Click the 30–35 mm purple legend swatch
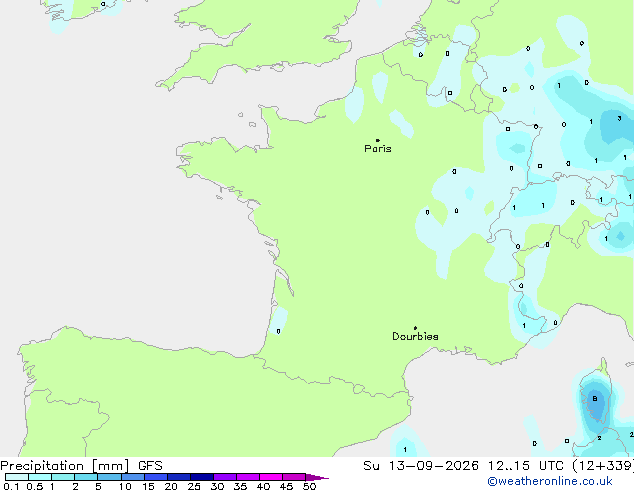Image resolution: width=634 pixels, height=490 pixels. 225,477
